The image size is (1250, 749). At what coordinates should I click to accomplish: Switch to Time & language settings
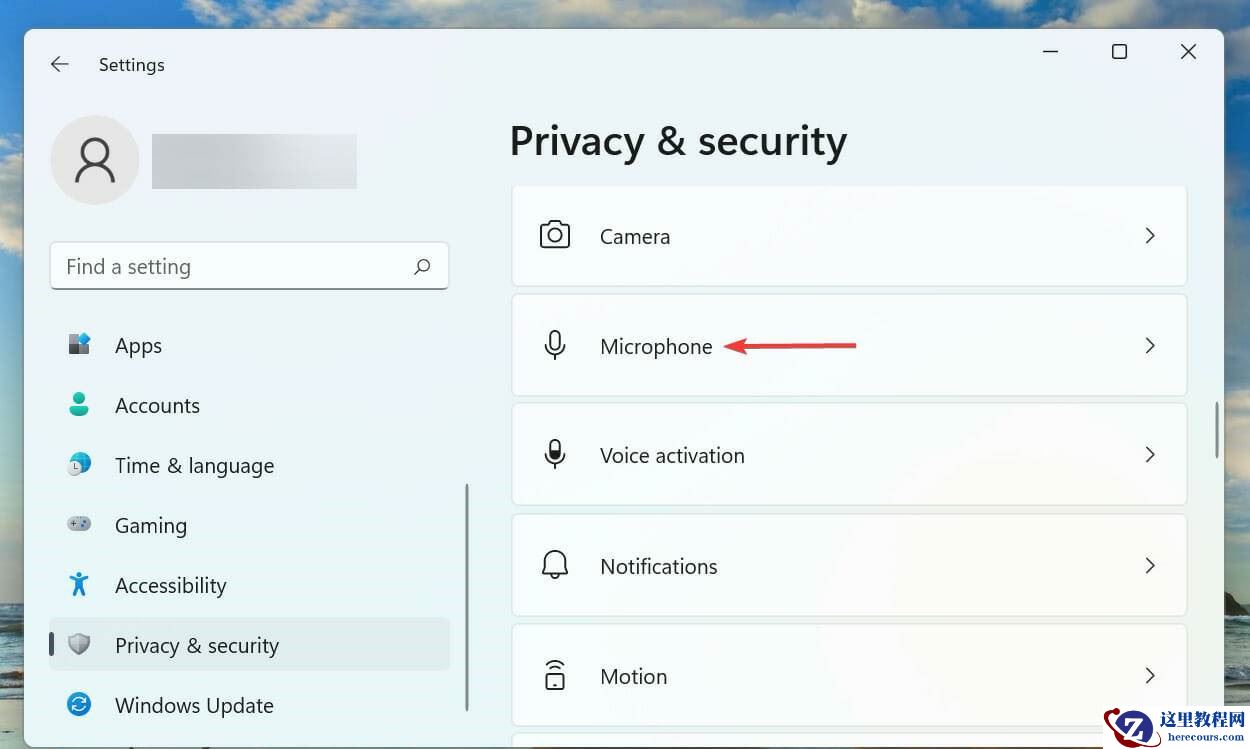tap(194, 466)
